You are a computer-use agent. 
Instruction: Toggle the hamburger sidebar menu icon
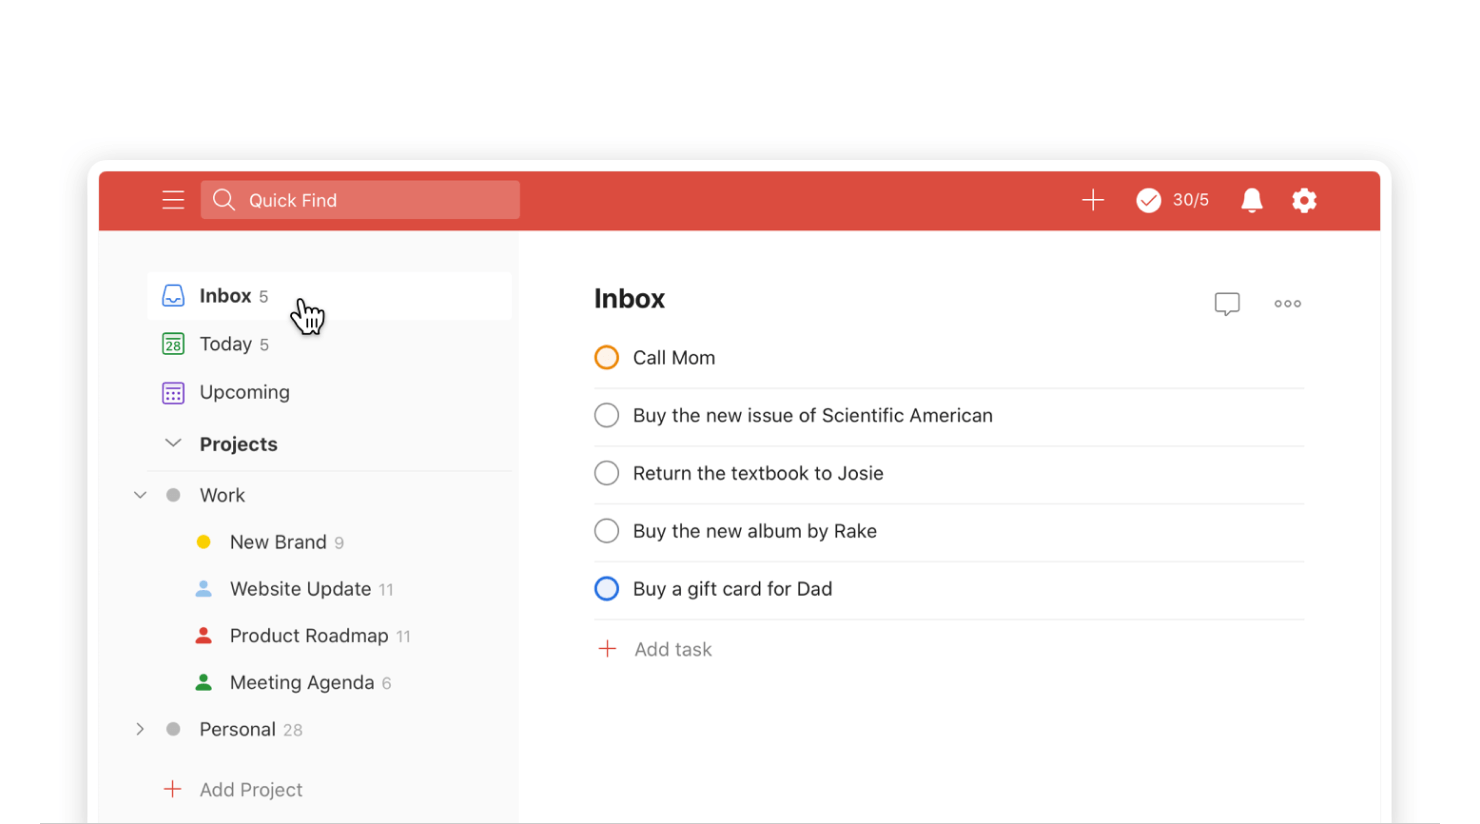[x=173, y=200]
